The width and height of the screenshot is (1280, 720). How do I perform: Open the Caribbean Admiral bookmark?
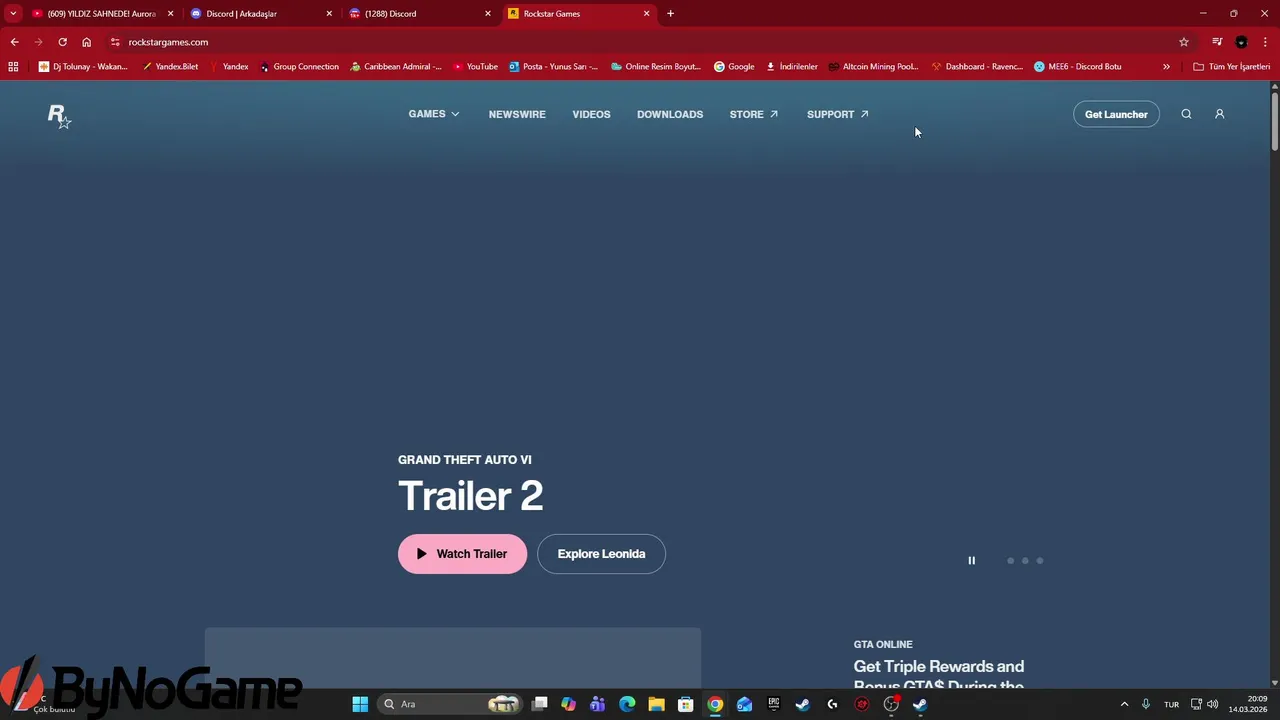point(396,67)
